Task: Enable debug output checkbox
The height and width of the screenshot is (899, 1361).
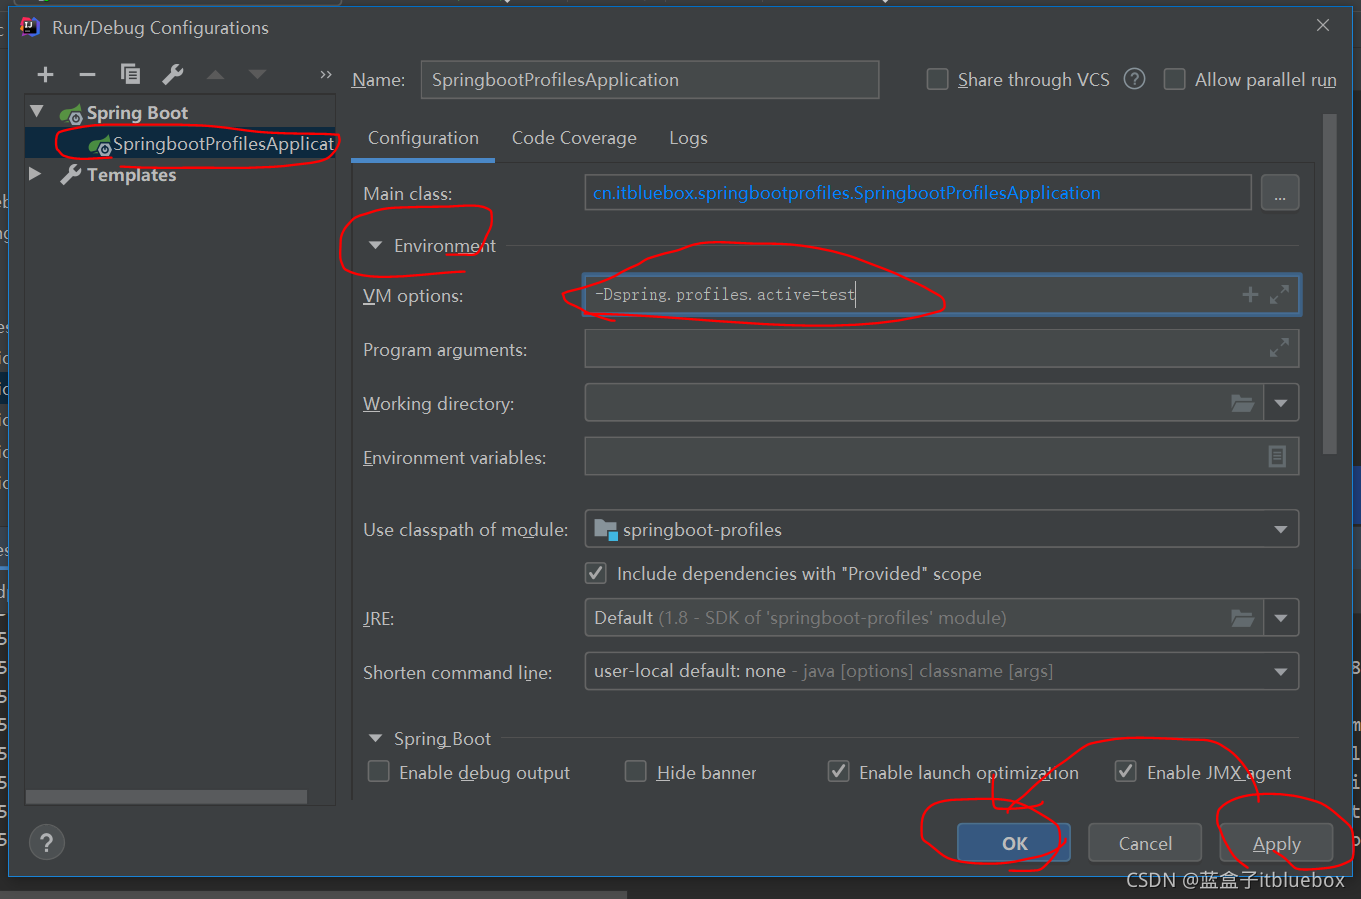Action: [379, 771]
